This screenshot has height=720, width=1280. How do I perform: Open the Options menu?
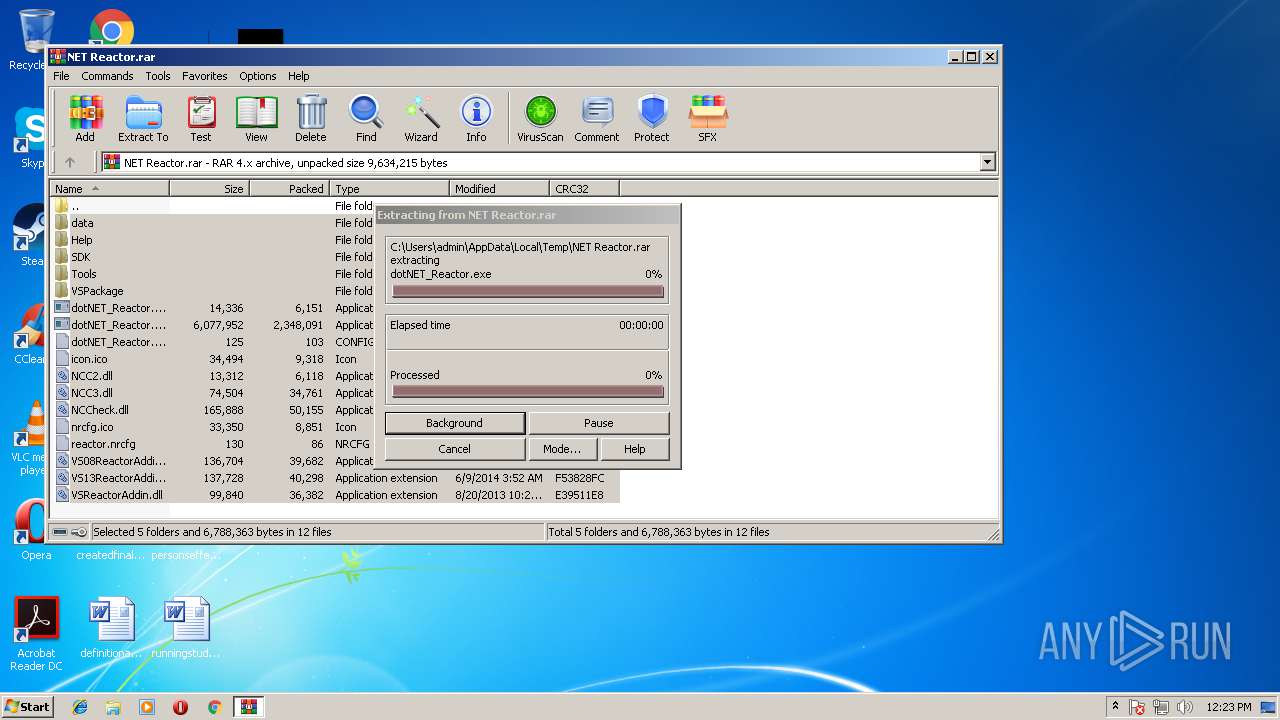coord(257,76)
